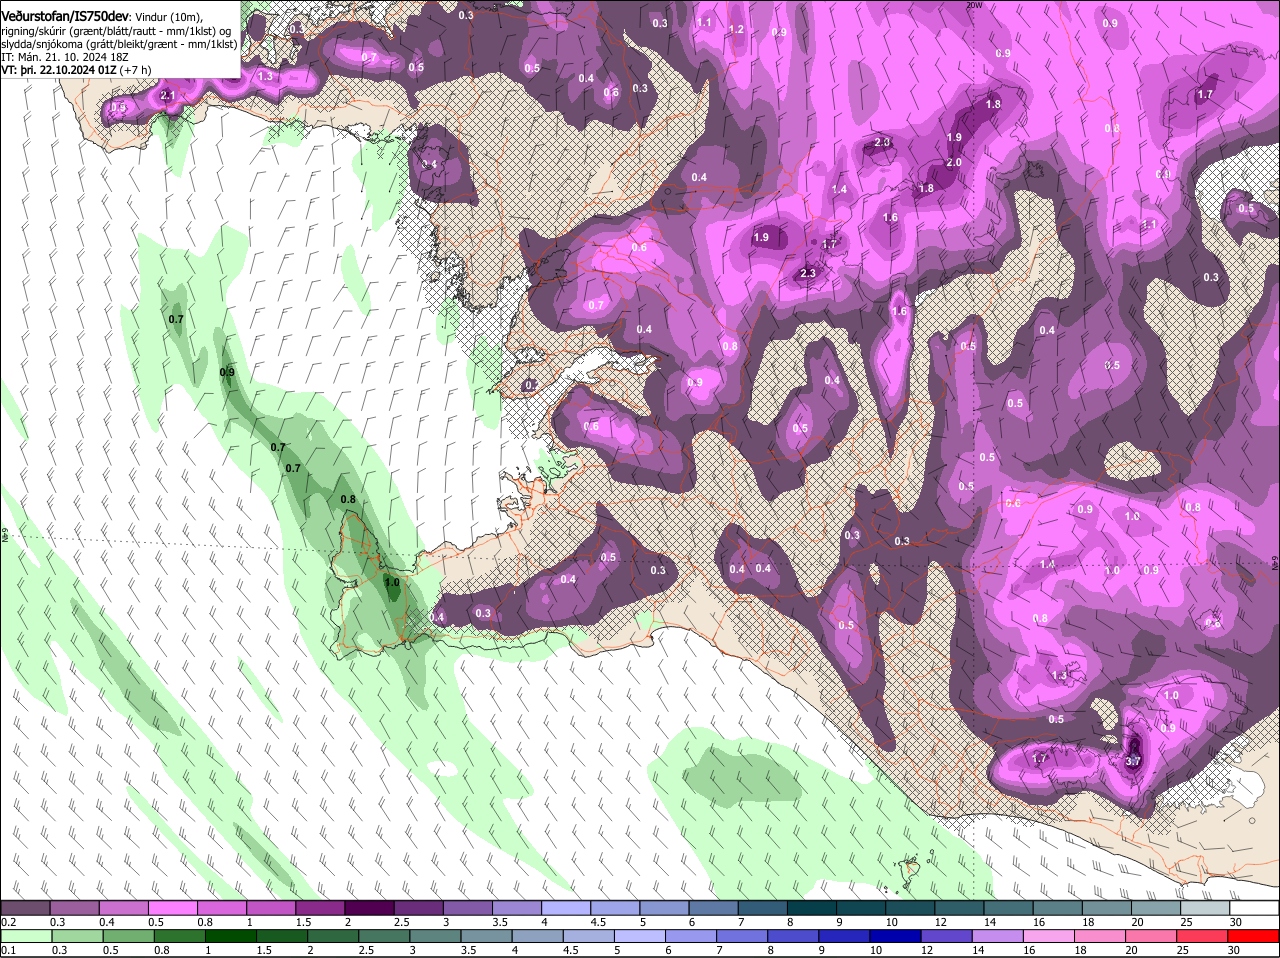Click the black 0.9 label in the green rain band
1280x958 pixels.
click(227, 372)
